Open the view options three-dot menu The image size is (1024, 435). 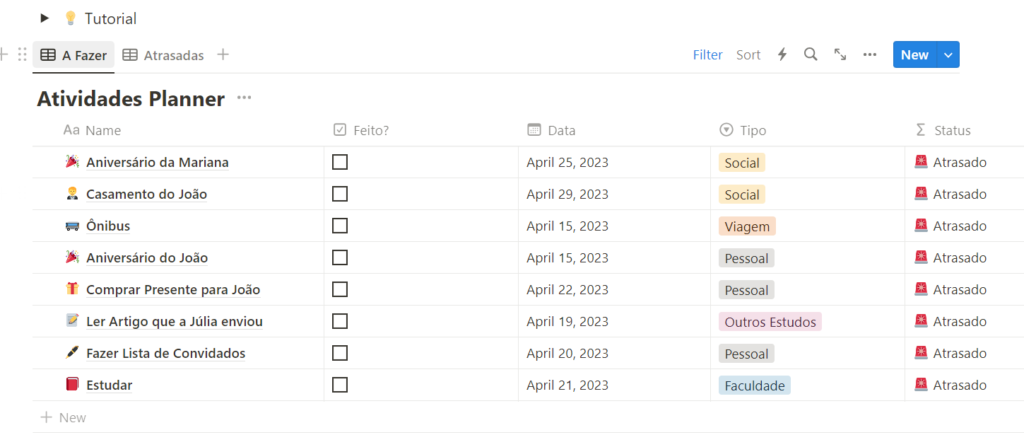point(870,55)
